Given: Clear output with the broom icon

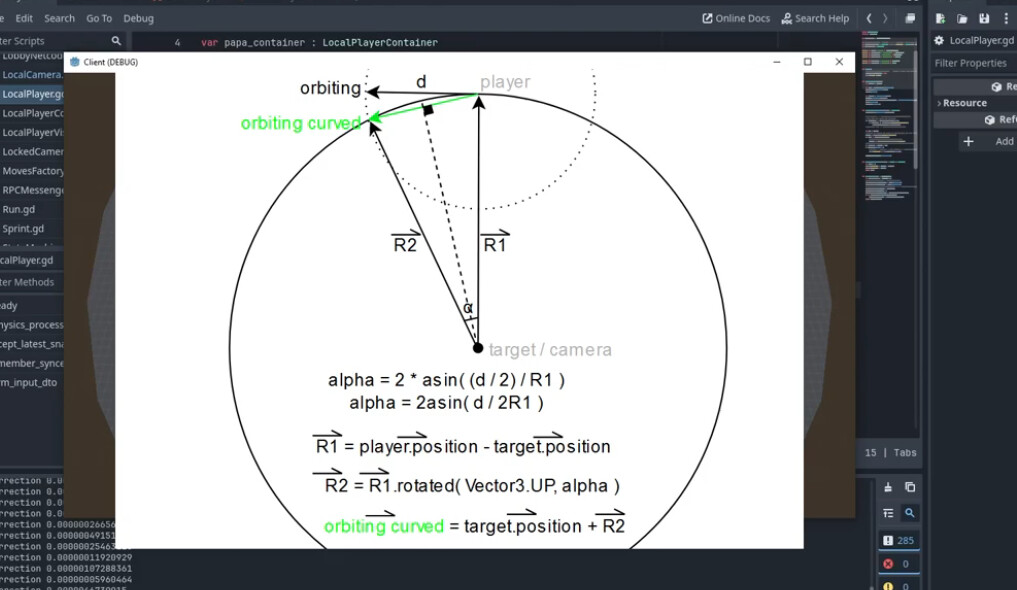Looking at the screenshot, I should point(888,487).
